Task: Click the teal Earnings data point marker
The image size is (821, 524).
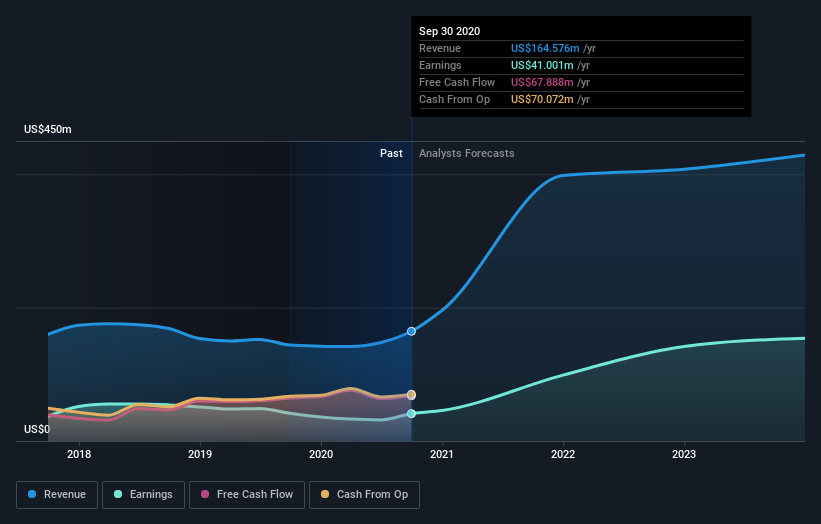Action: (412, 414)
